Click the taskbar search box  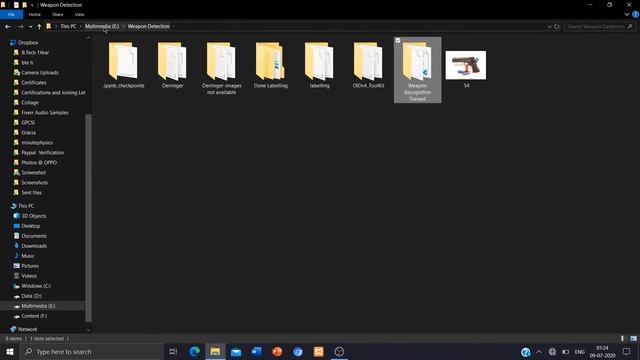91,351
